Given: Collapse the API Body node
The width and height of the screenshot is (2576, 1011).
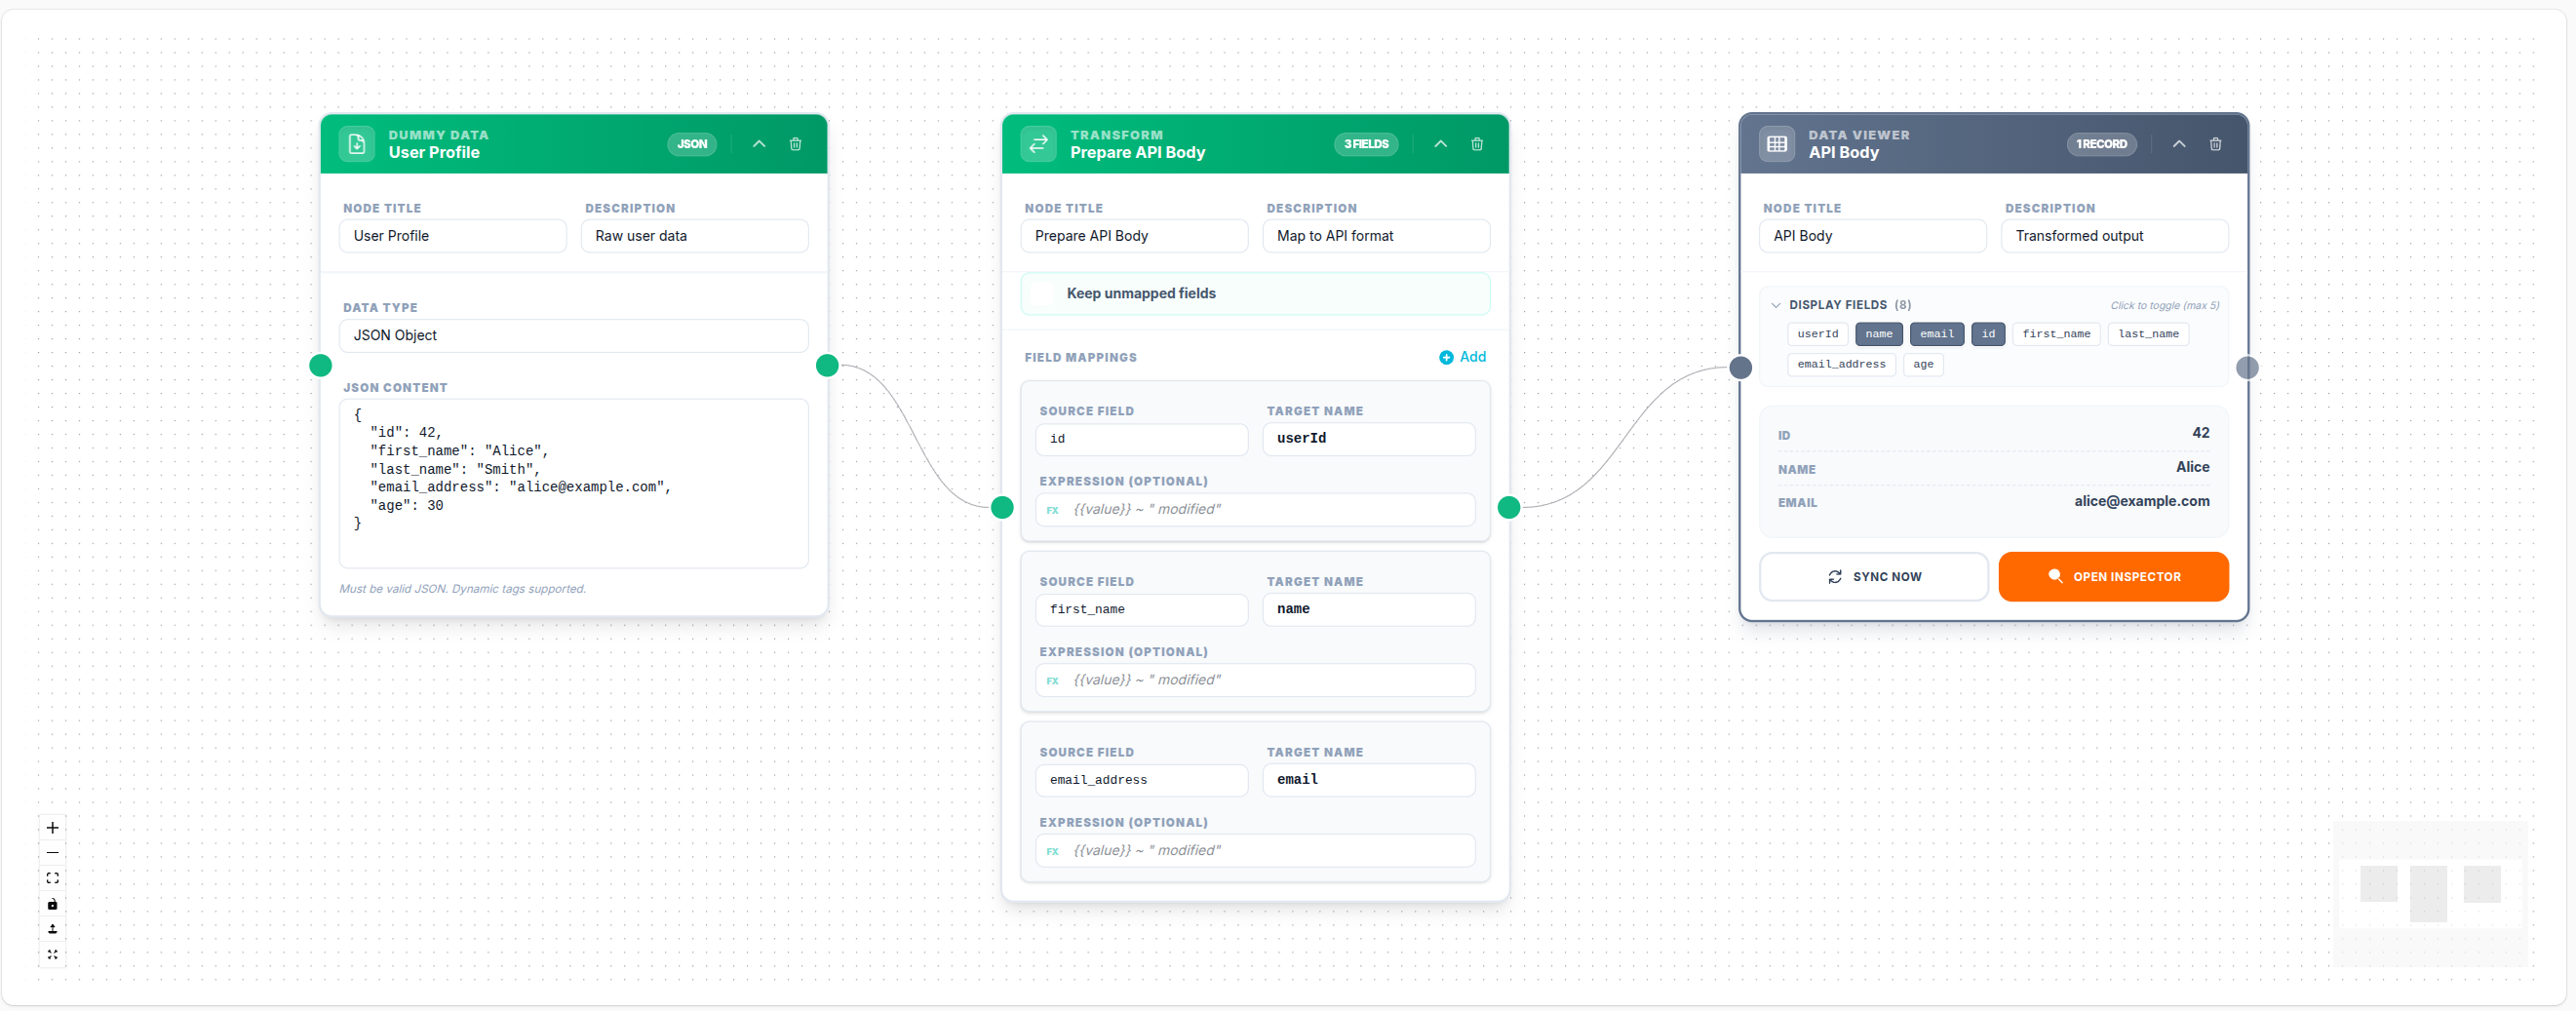Looking at the screenshot, I should pos(2178,144).
